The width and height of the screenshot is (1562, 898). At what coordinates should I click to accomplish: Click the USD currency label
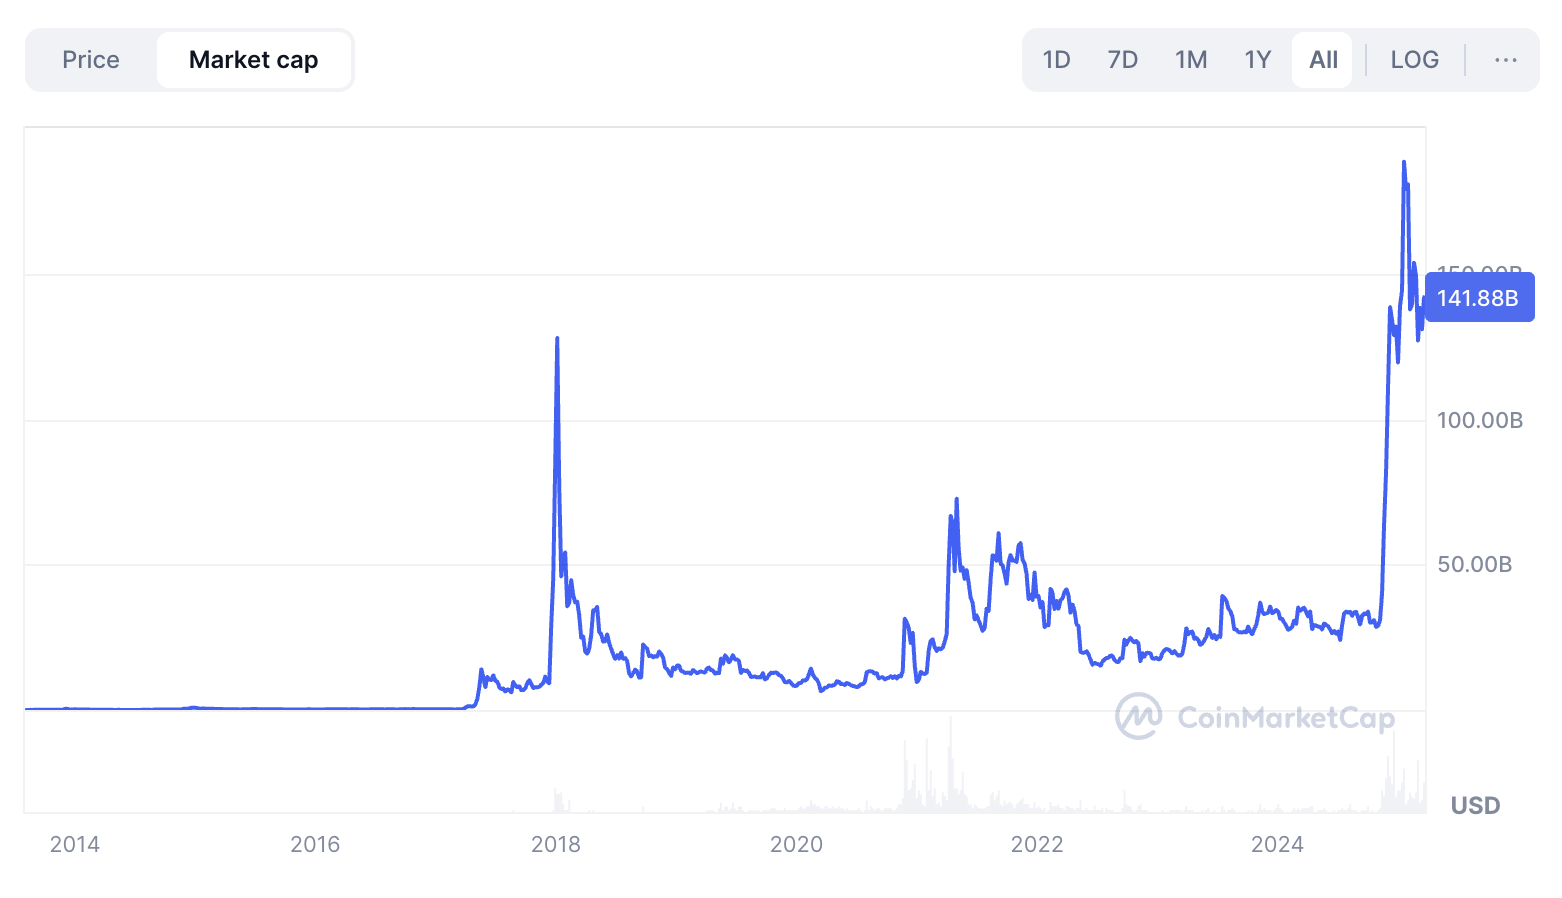(x=1475, y=805)
